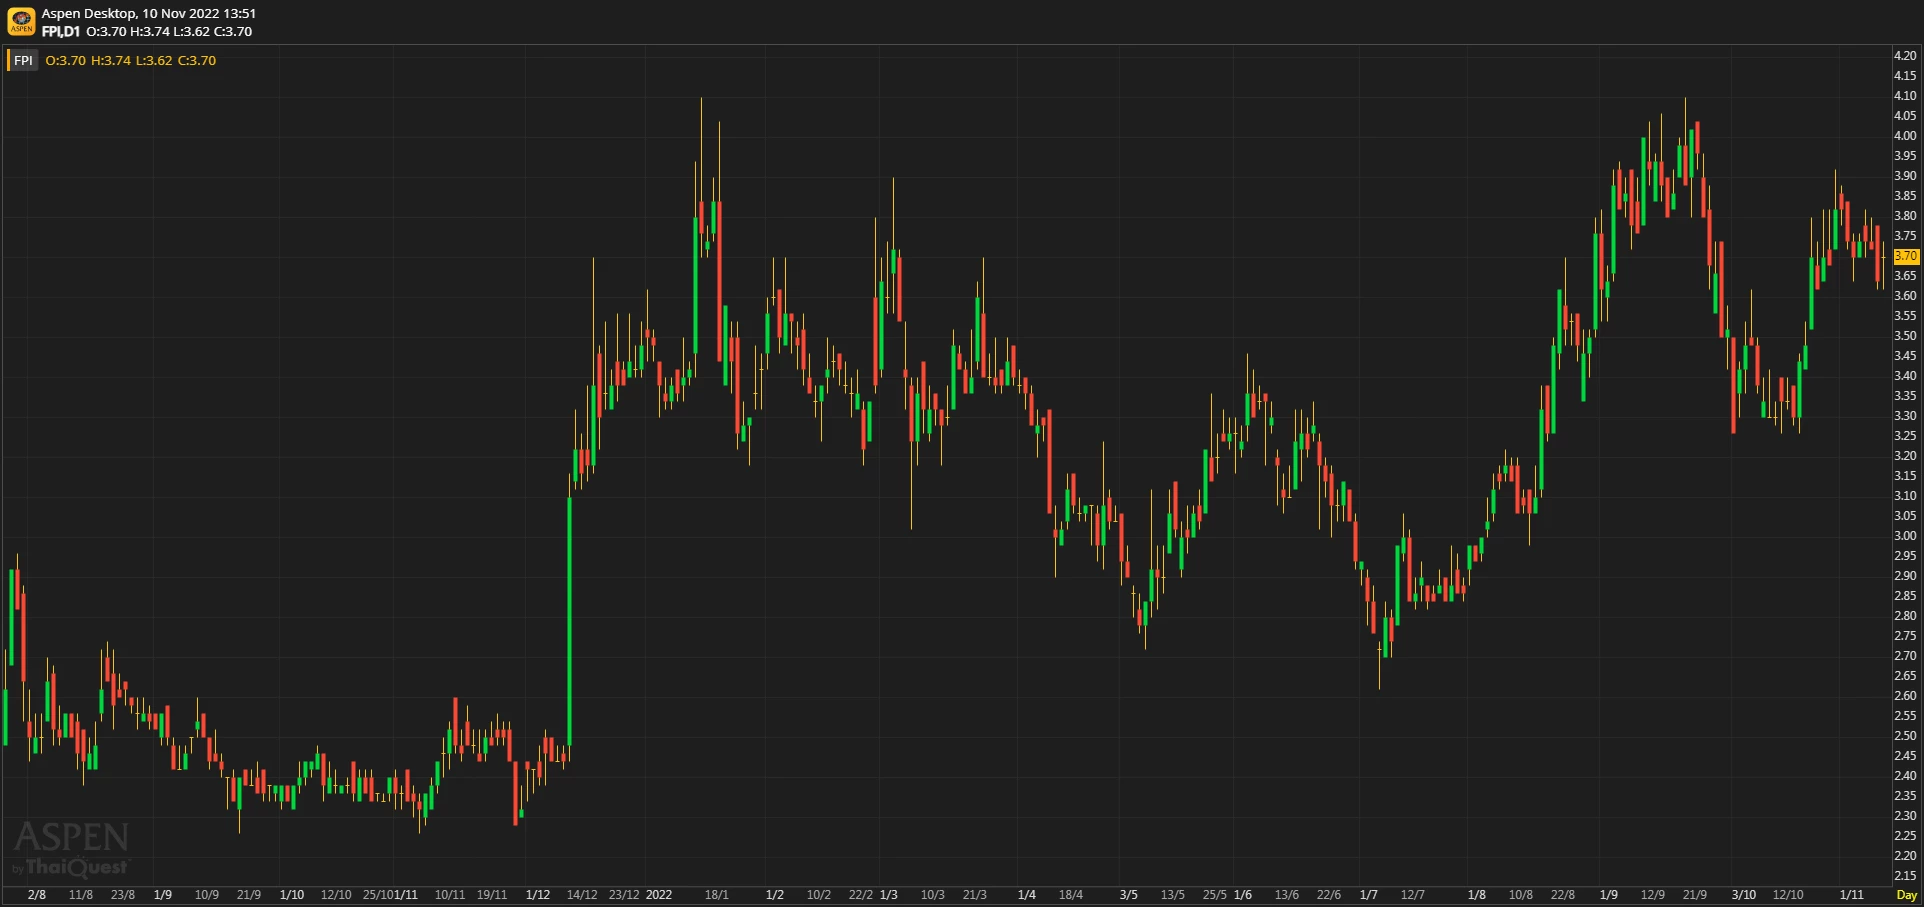Click the Aspen application logo icon
This screenshot has height=907, width=1924.
(x=21, y=22)
